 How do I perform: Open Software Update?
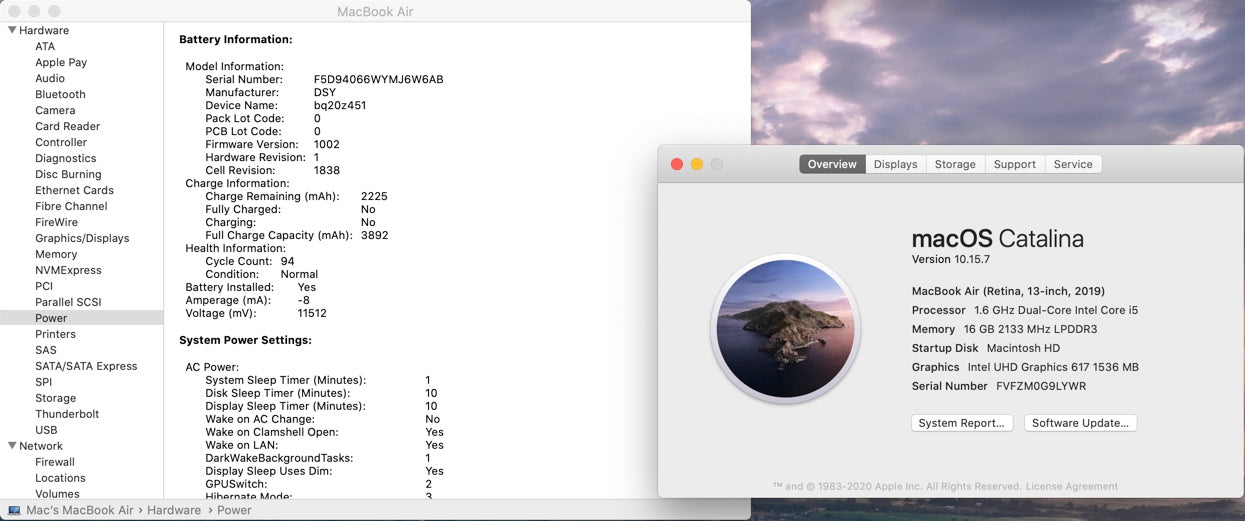(1080, 423)
